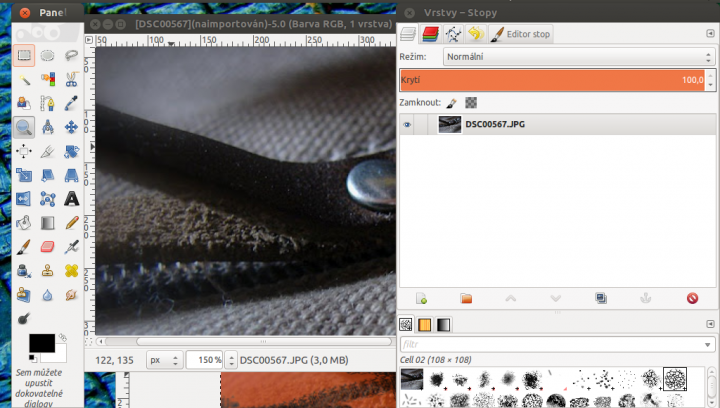Open the brush filter dropdown arrow
The height and width of the screenshot is (408, 720).
click(x=708, y=344)
